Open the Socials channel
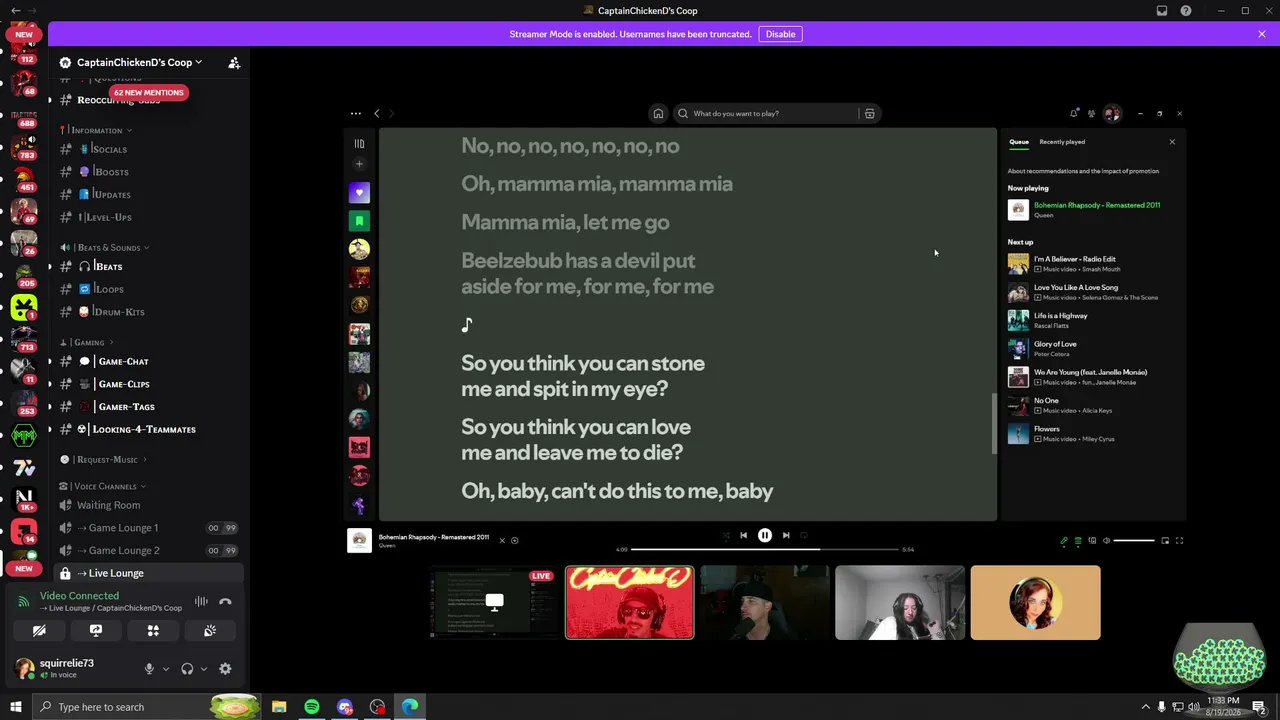 point(148,149)
